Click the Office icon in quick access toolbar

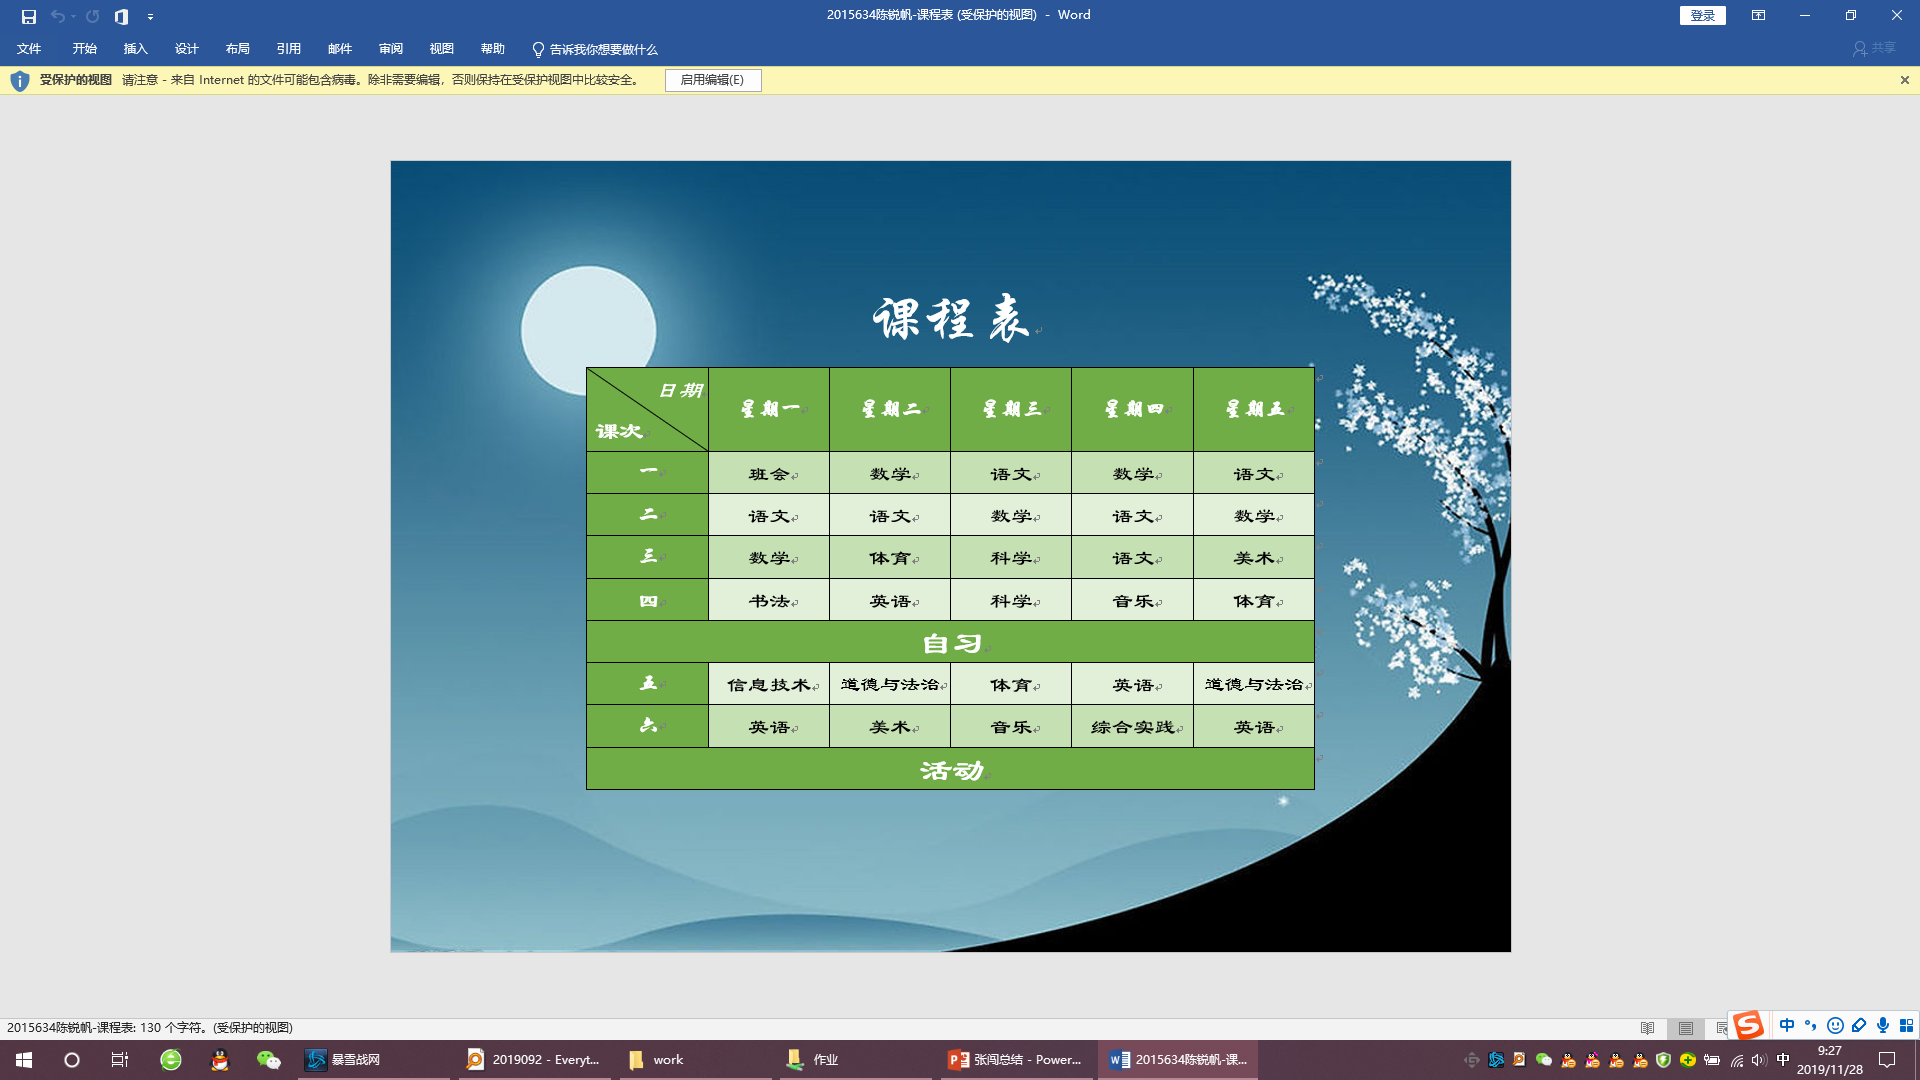click(x=121, y=16)
